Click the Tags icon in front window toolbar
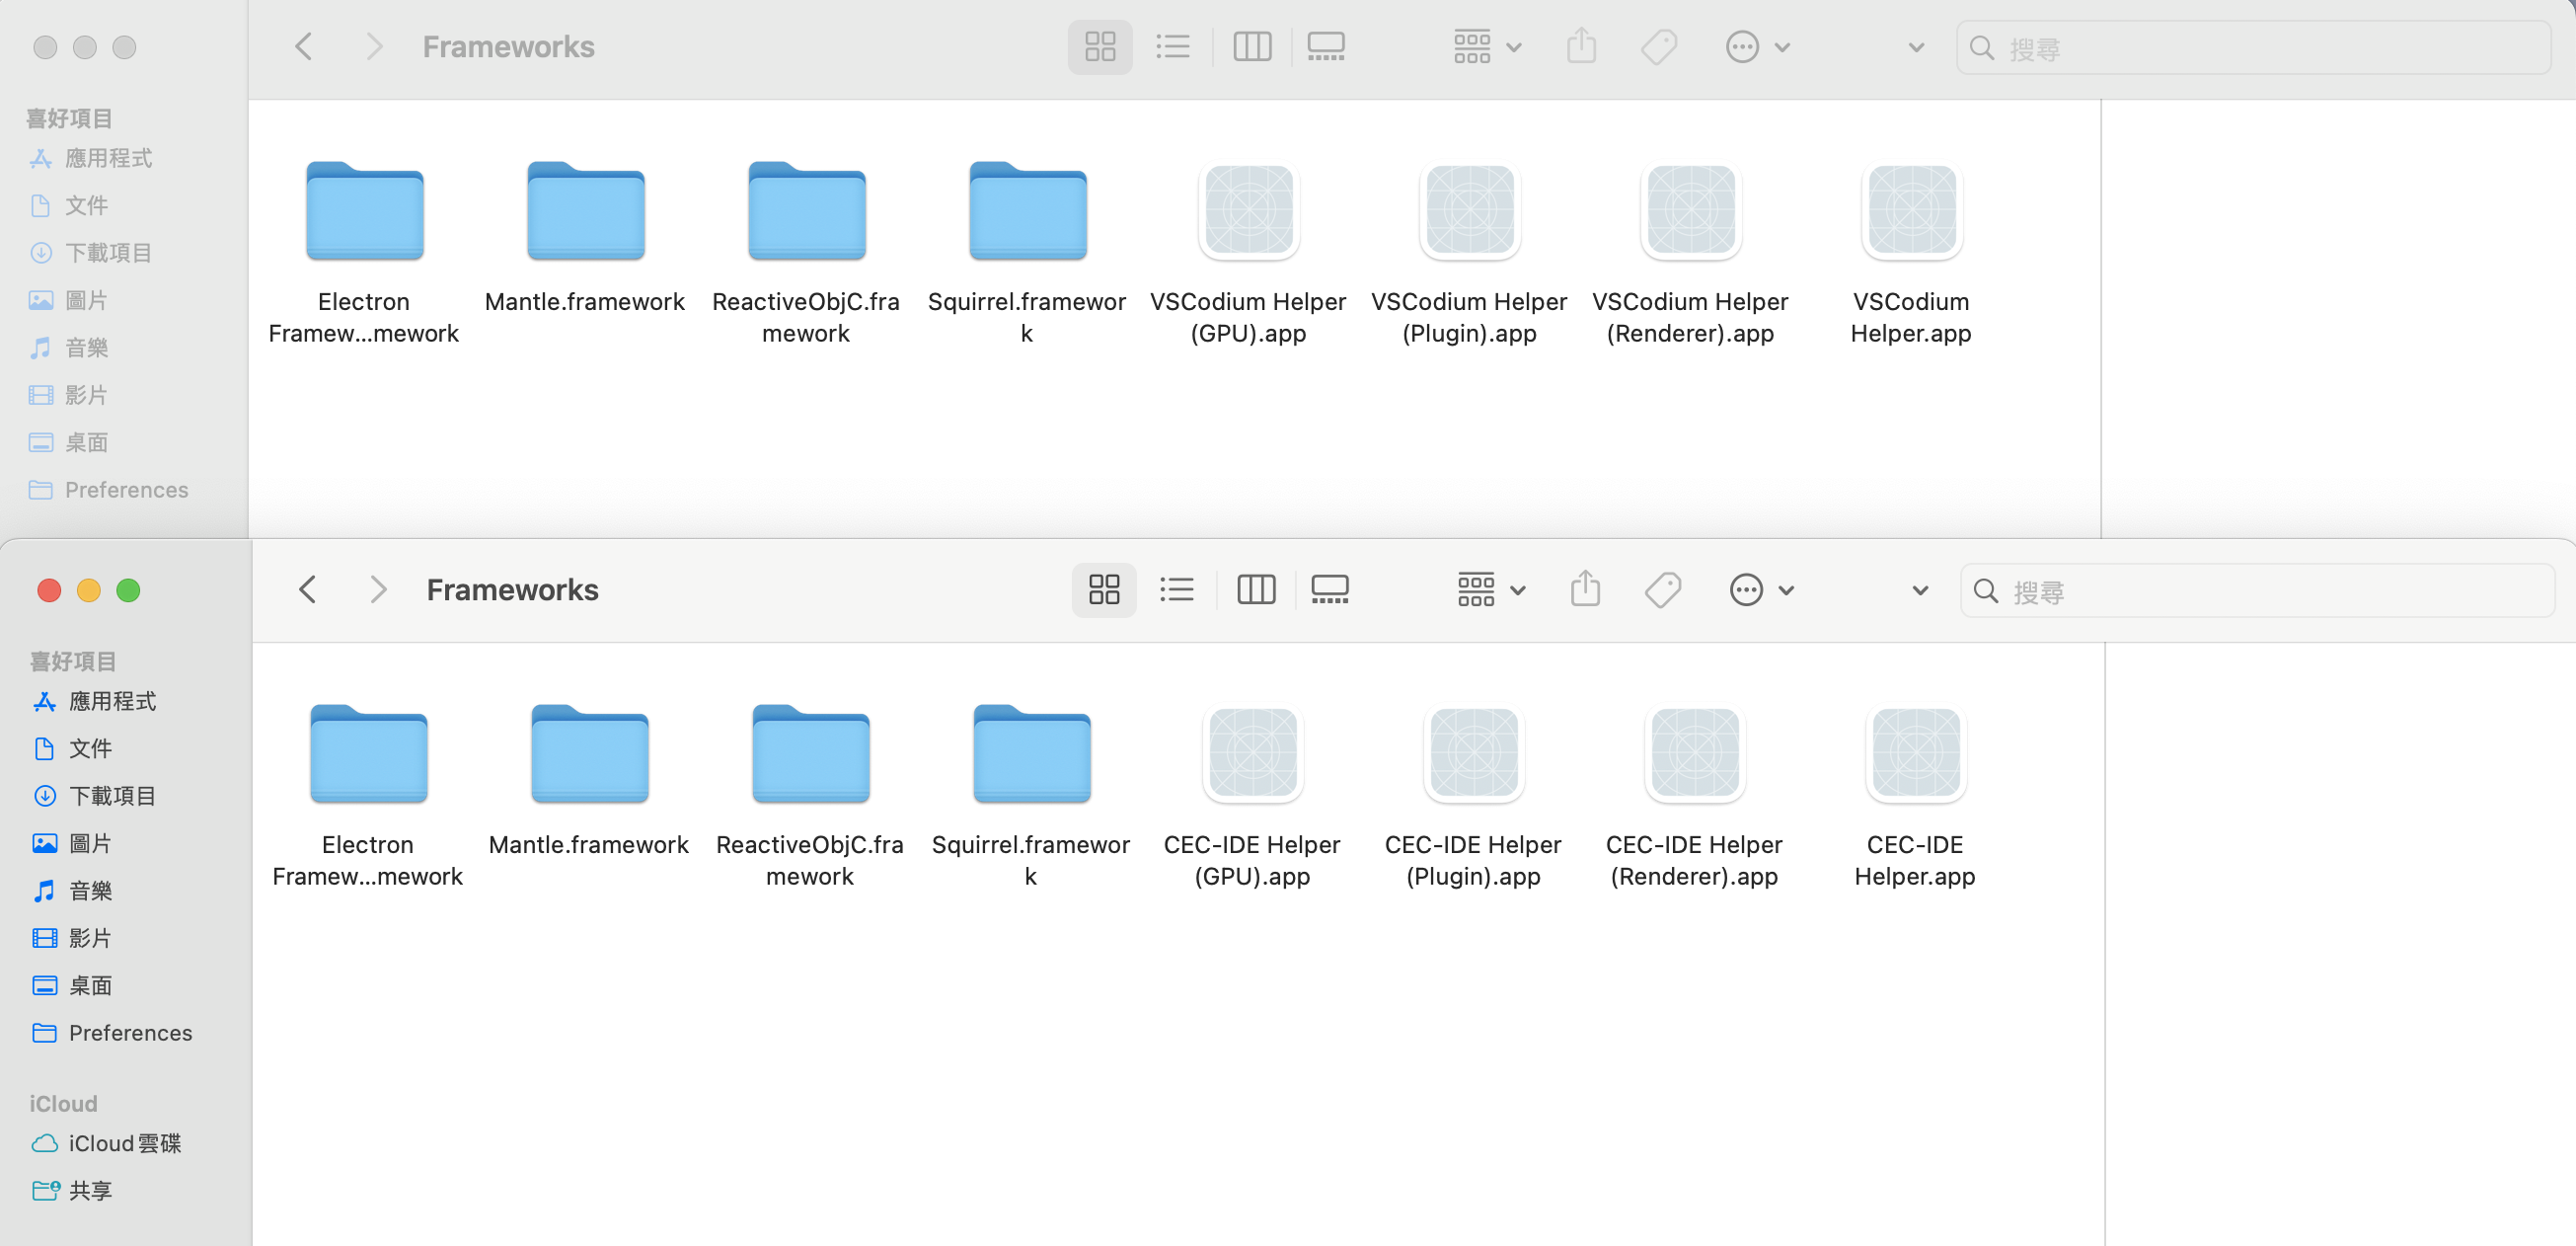Viewport: 2576px width, 1246px height. 1662,590
